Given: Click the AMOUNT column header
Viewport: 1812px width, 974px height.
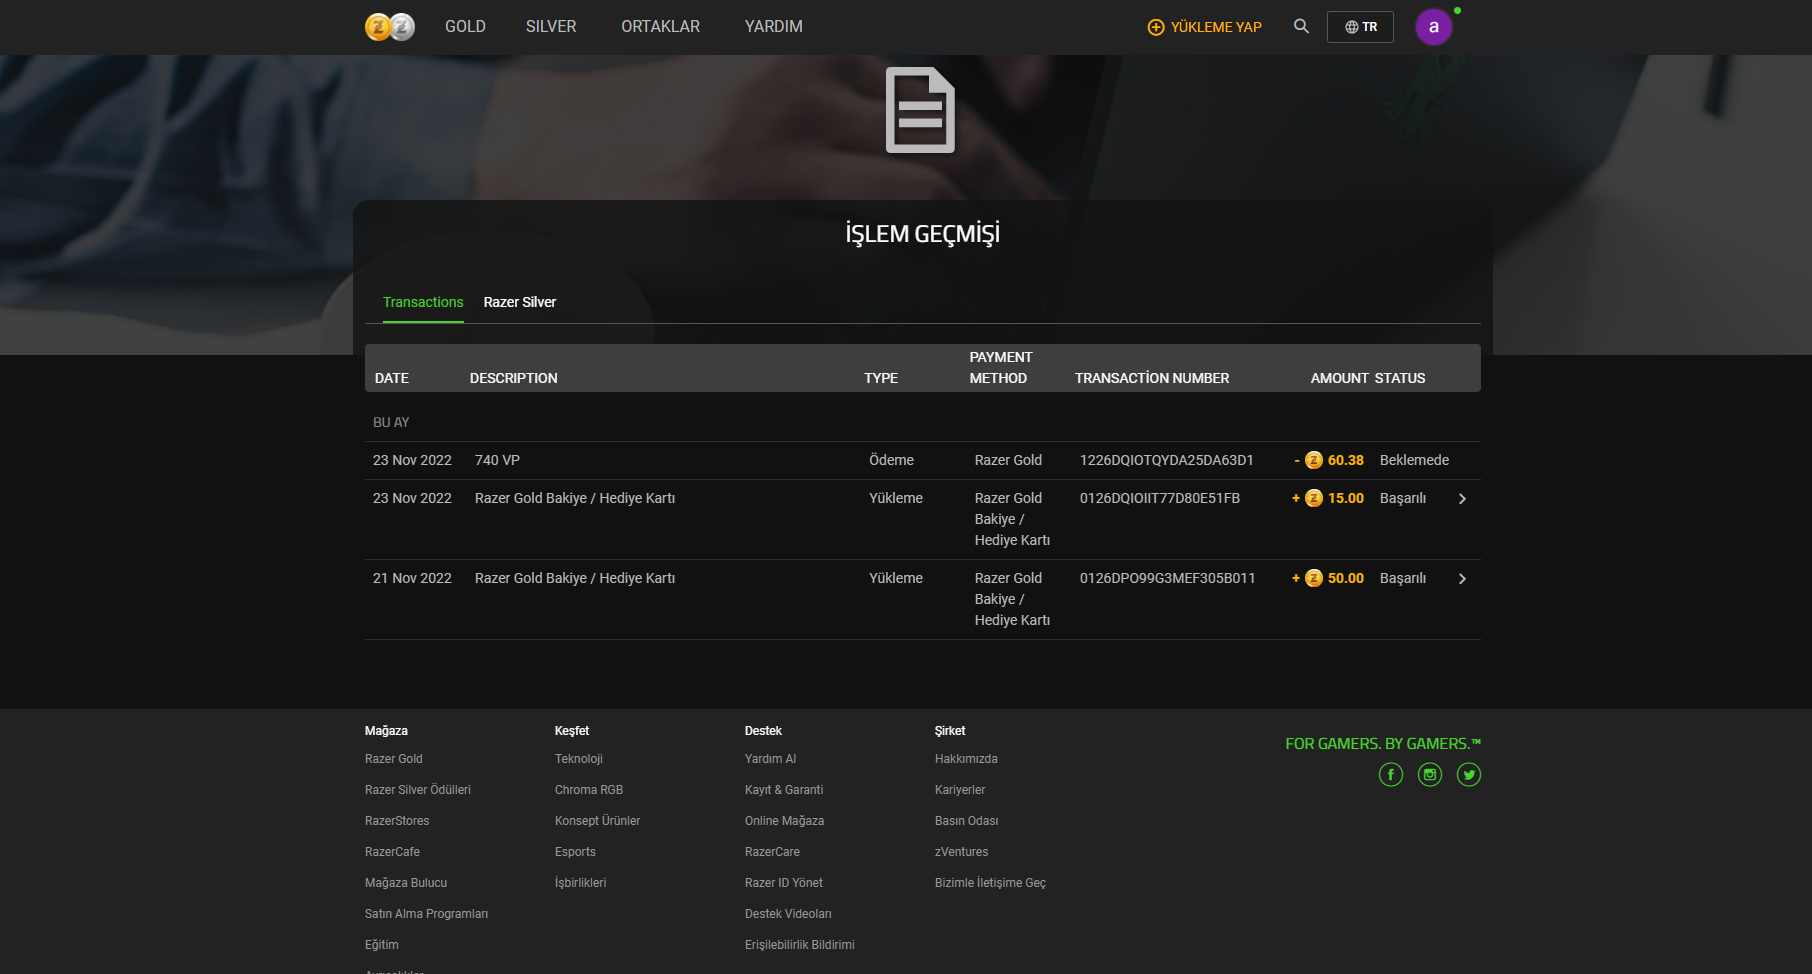Looking at the screenshot, I should tap(1340, 378).
